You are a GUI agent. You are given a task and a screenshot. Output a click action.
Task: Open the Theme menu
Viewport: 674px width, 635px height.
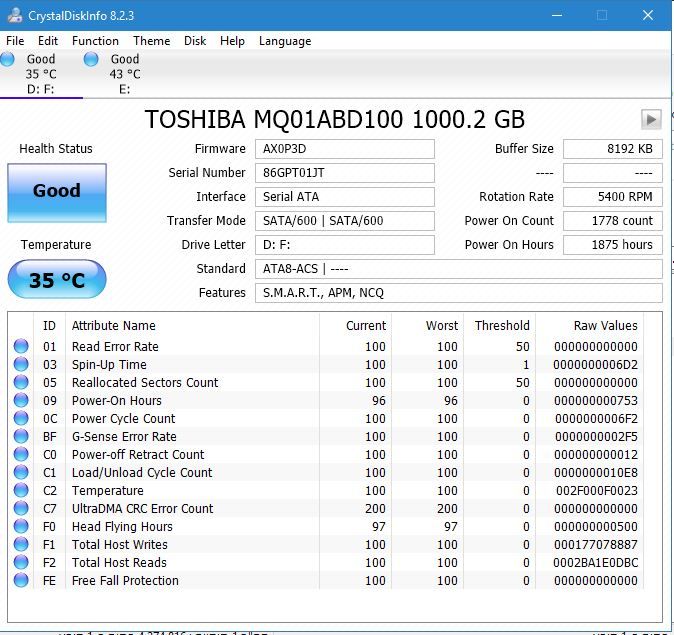[151, 41]
